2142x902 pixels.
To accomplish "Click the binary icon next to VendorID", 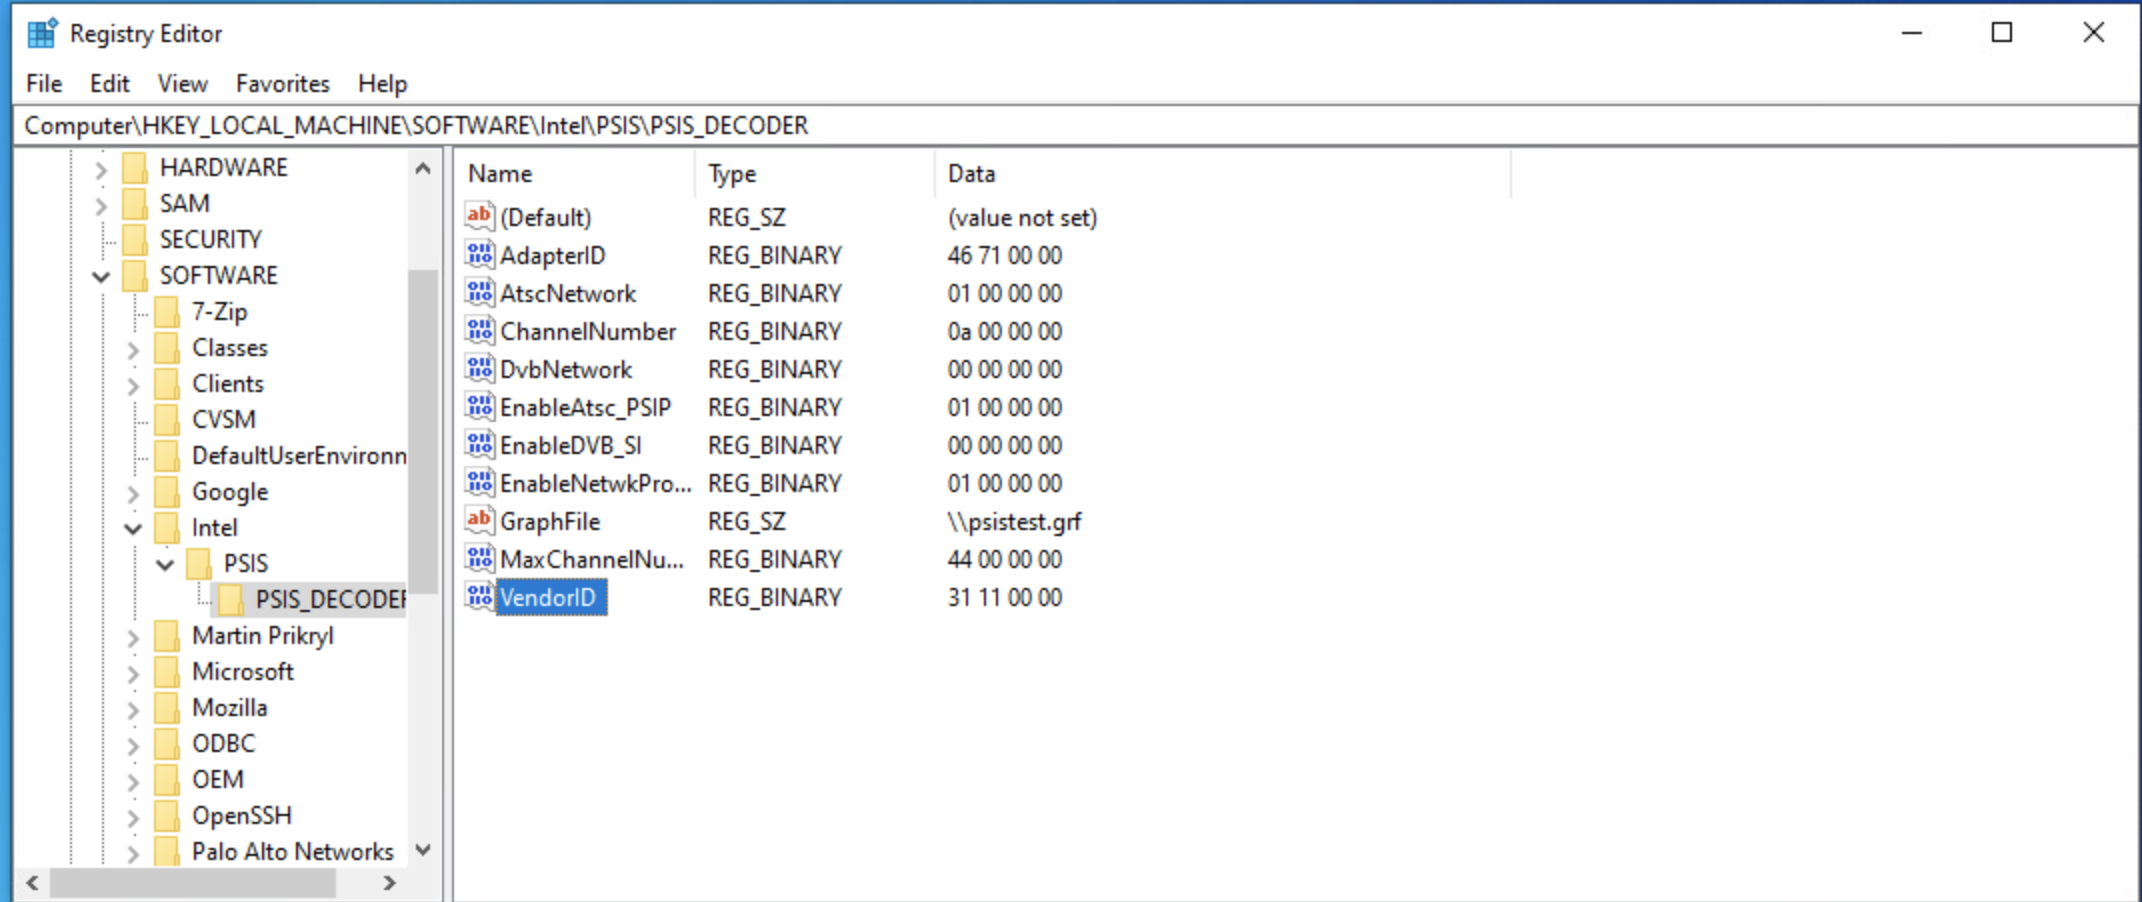I will tap(479, 596).
